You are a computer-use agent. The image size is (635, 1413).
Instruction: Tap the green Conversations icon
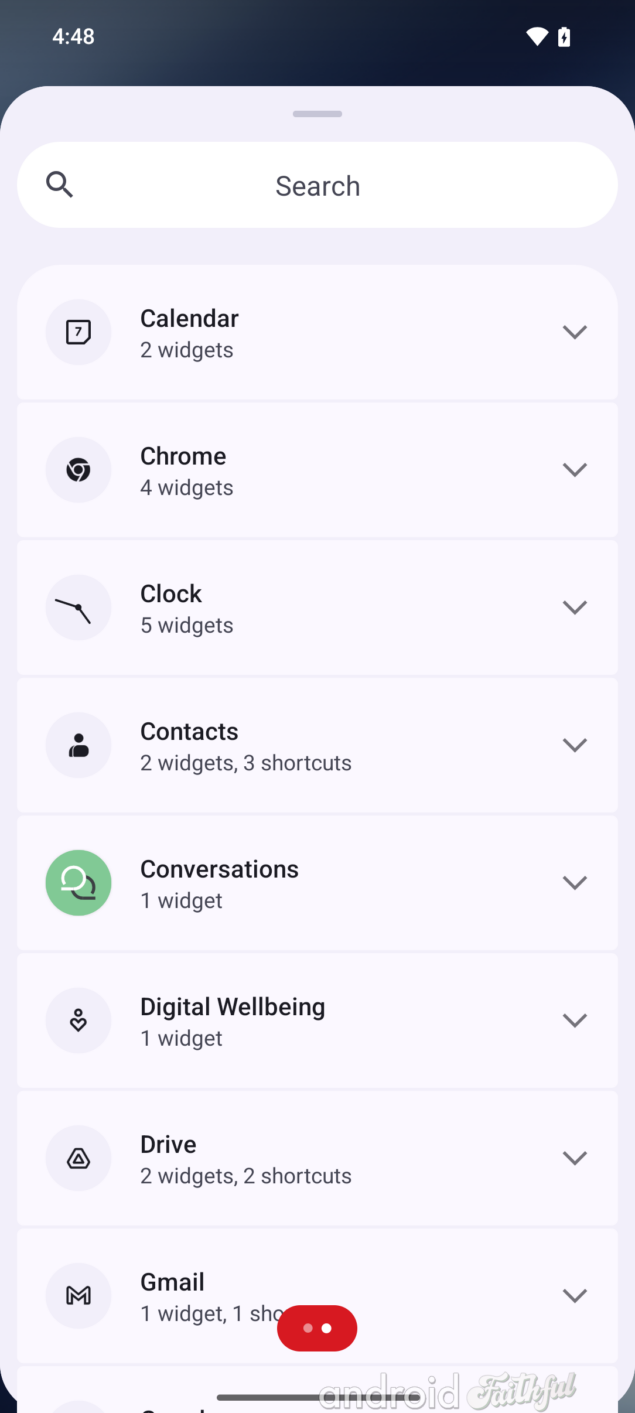(x=78, y=883)
